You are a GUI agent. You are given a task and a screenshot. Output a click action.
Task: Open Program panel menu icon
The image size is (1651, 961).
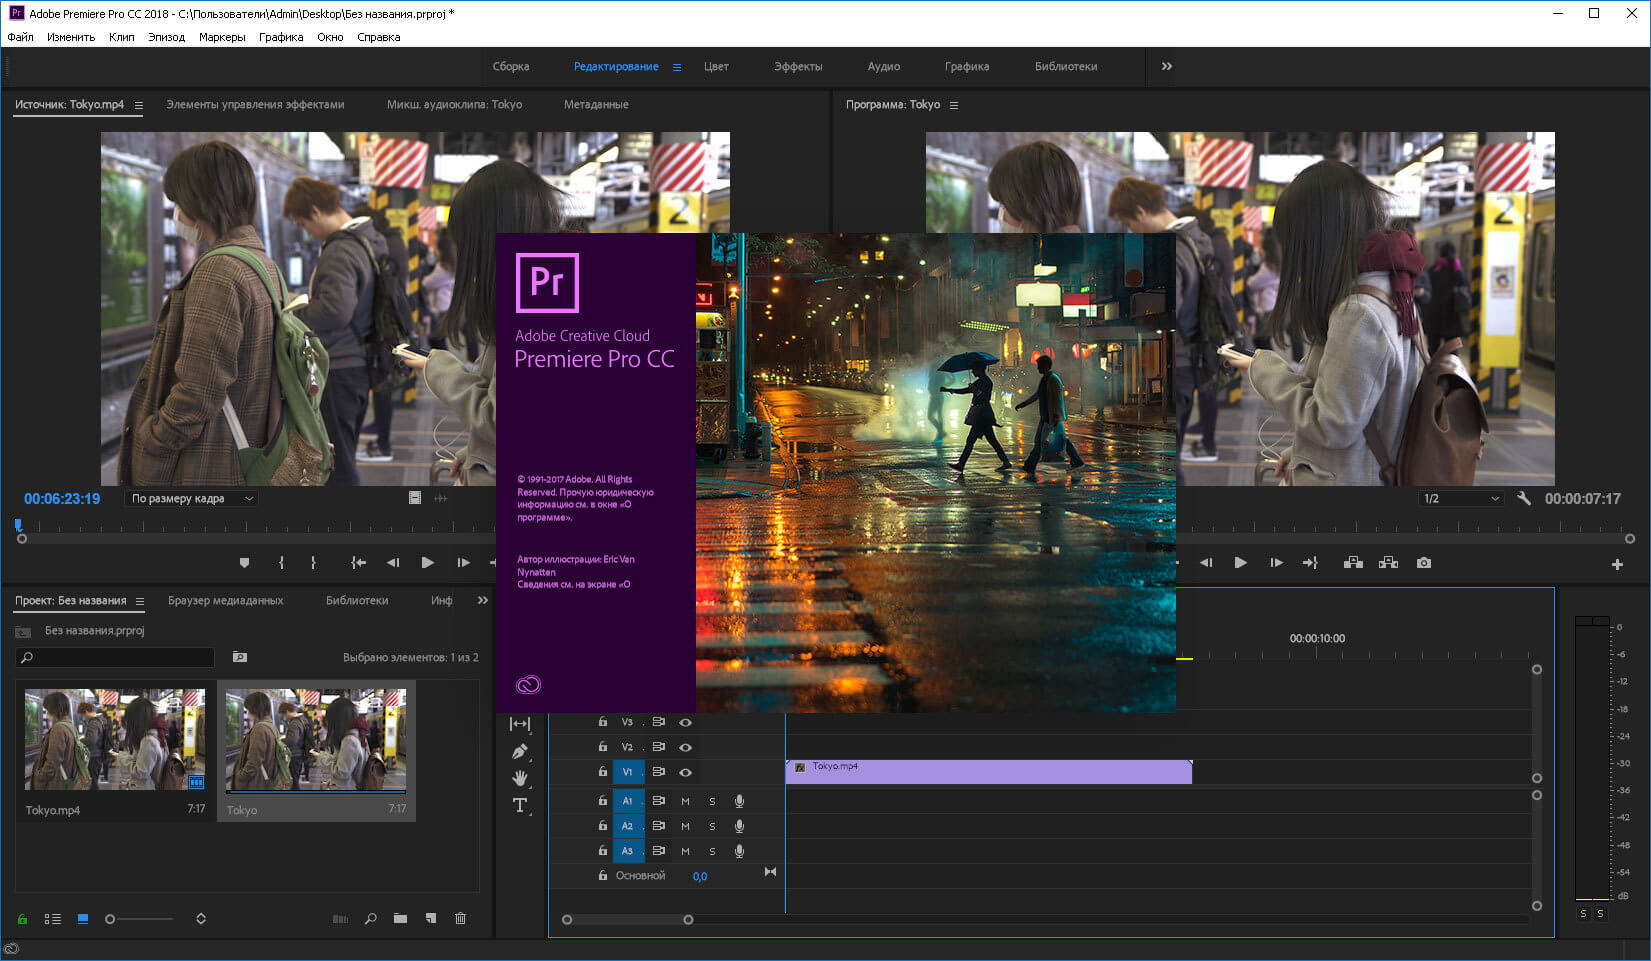[954, 105]
